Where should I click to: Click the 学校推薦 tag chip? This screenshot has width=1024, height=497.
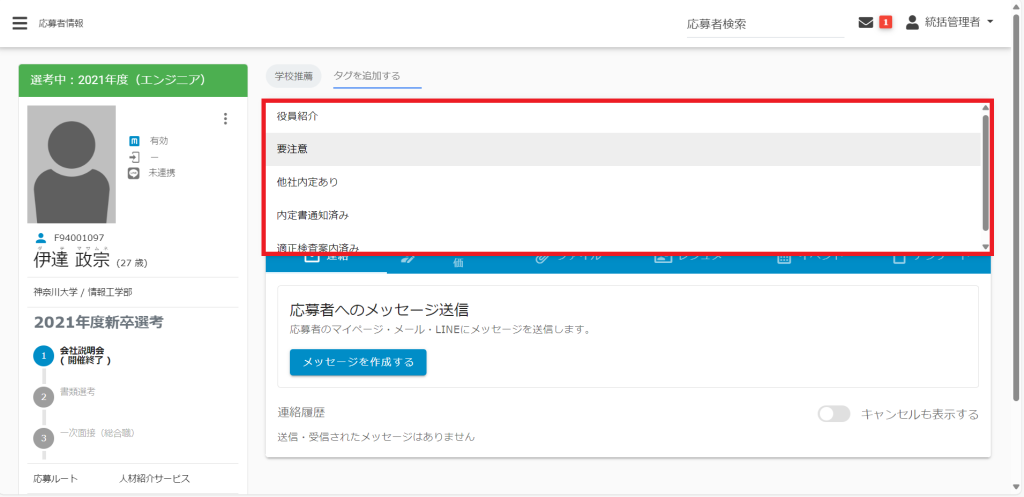pos(294,75)
